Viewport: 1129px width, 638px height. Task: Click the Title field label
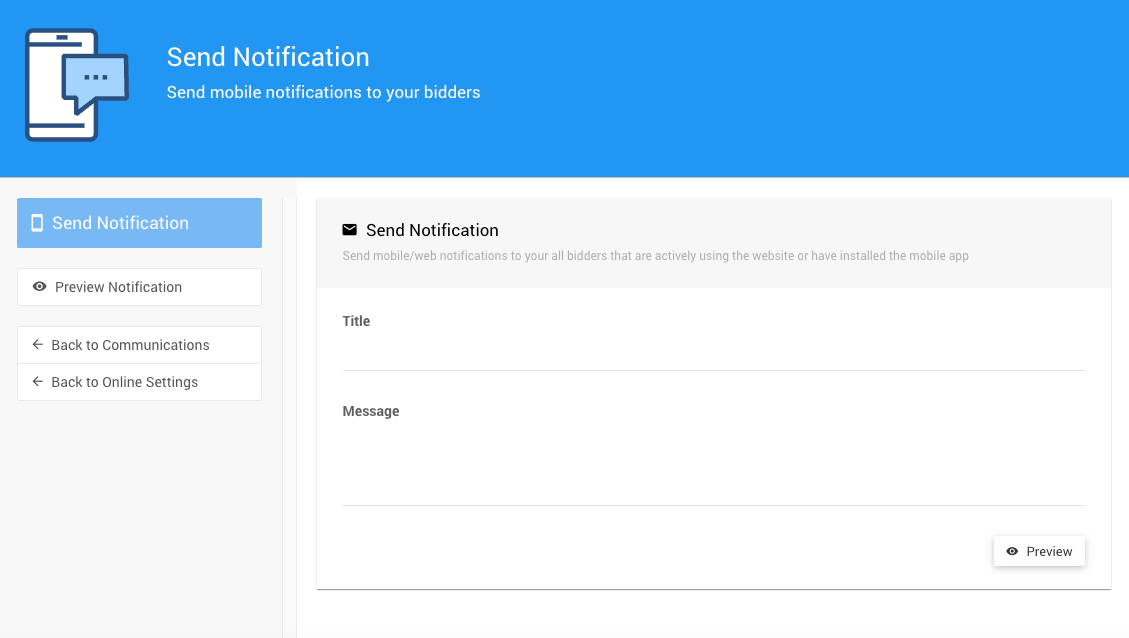[x=356, y=321]
